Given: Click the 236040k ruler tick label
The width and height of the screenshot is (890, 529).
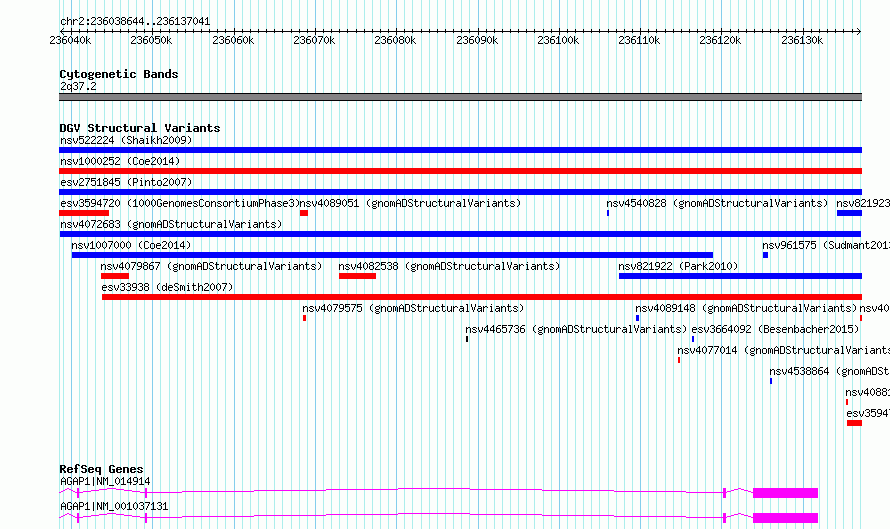Looking at the screenshot, I should pos(70,40).
